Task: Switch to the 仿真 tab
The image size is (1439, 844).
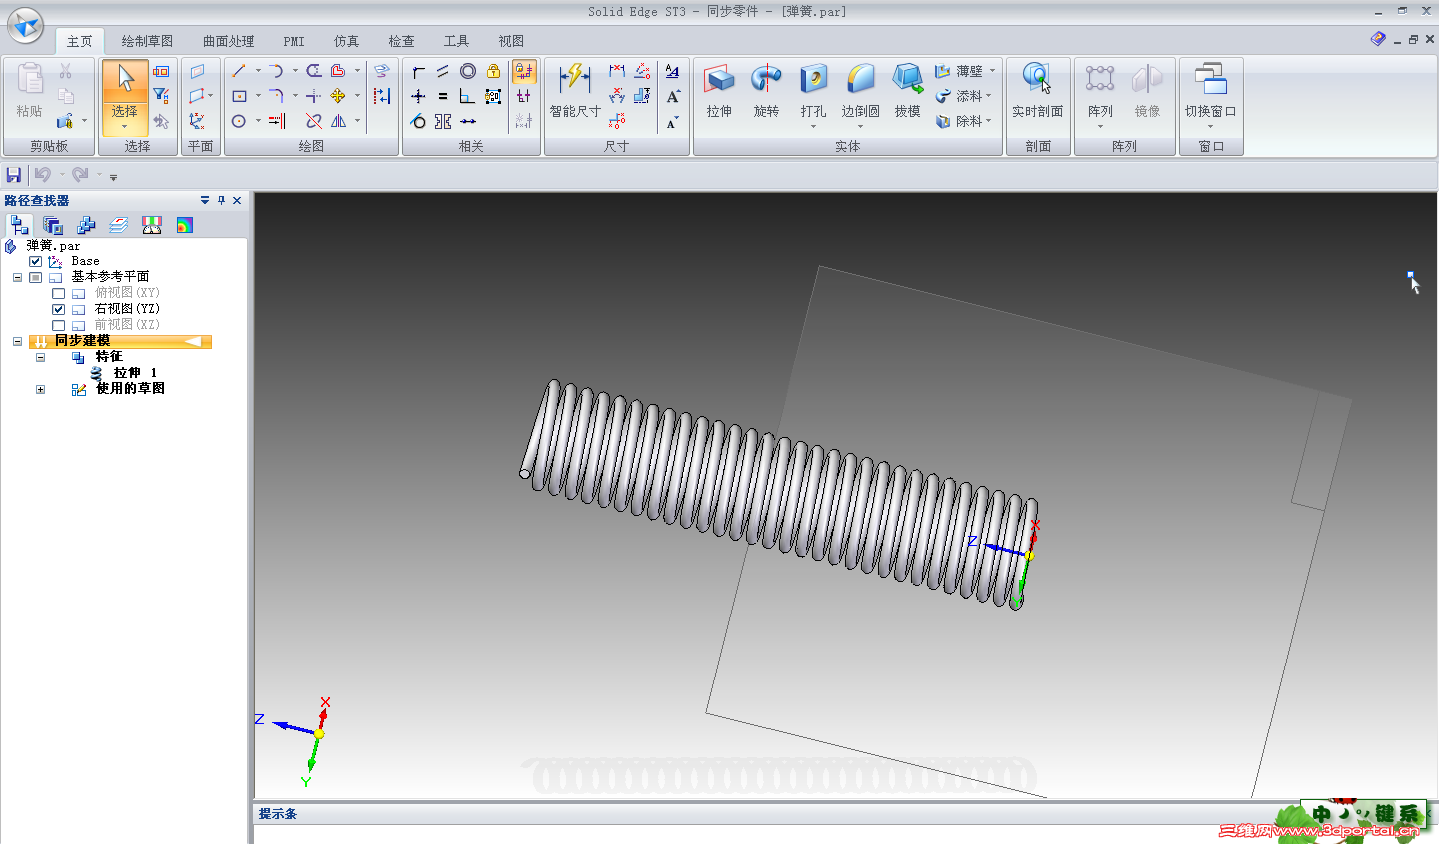Action: (x=346, y=41)
